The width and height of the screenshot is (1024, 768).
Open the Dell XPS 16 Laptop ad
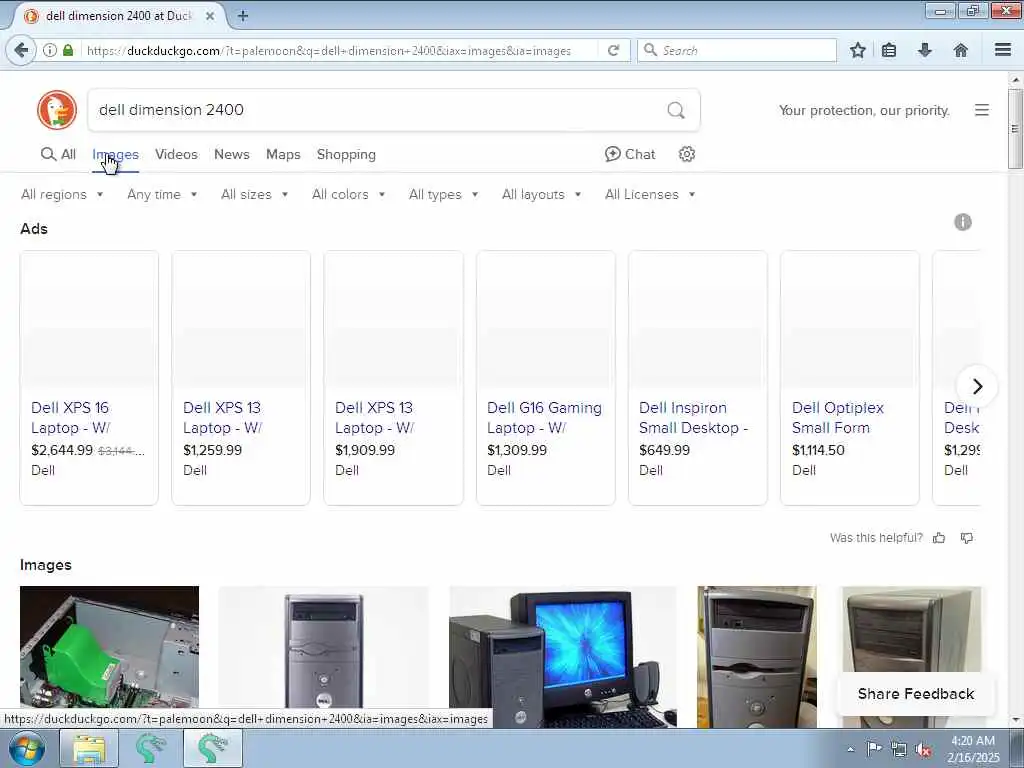coord(89,377)
